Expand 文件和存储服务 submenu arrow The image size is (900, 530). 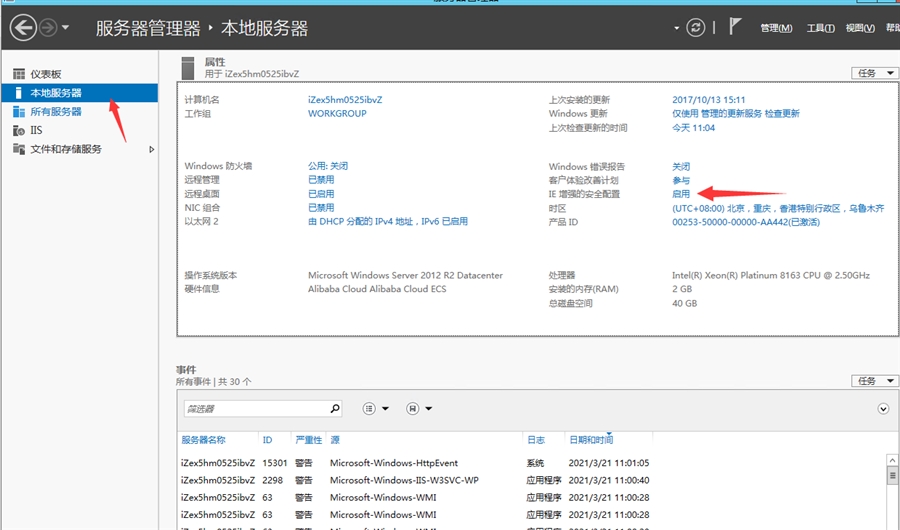(151, 149)
